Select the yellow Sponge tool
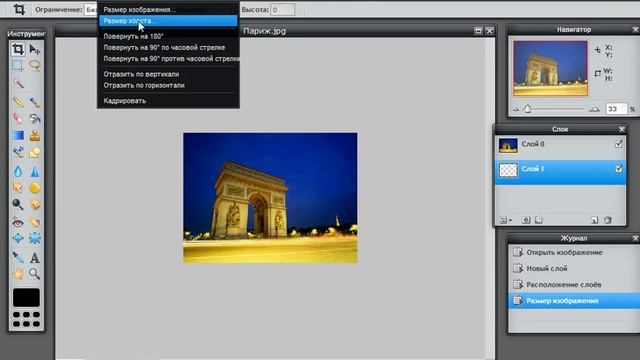 coord(35,188)
